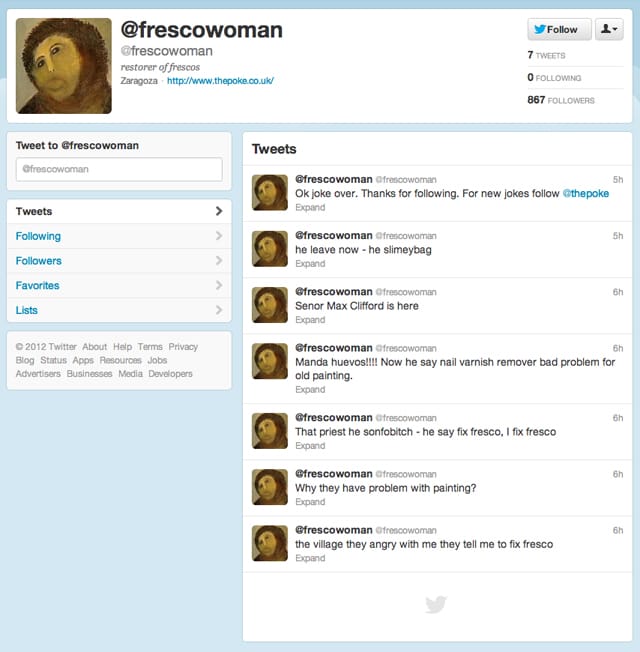Click avatar beside 'the village they angry' tweet
The width and height of the screenshot is (640, 652).
(270, 543)
